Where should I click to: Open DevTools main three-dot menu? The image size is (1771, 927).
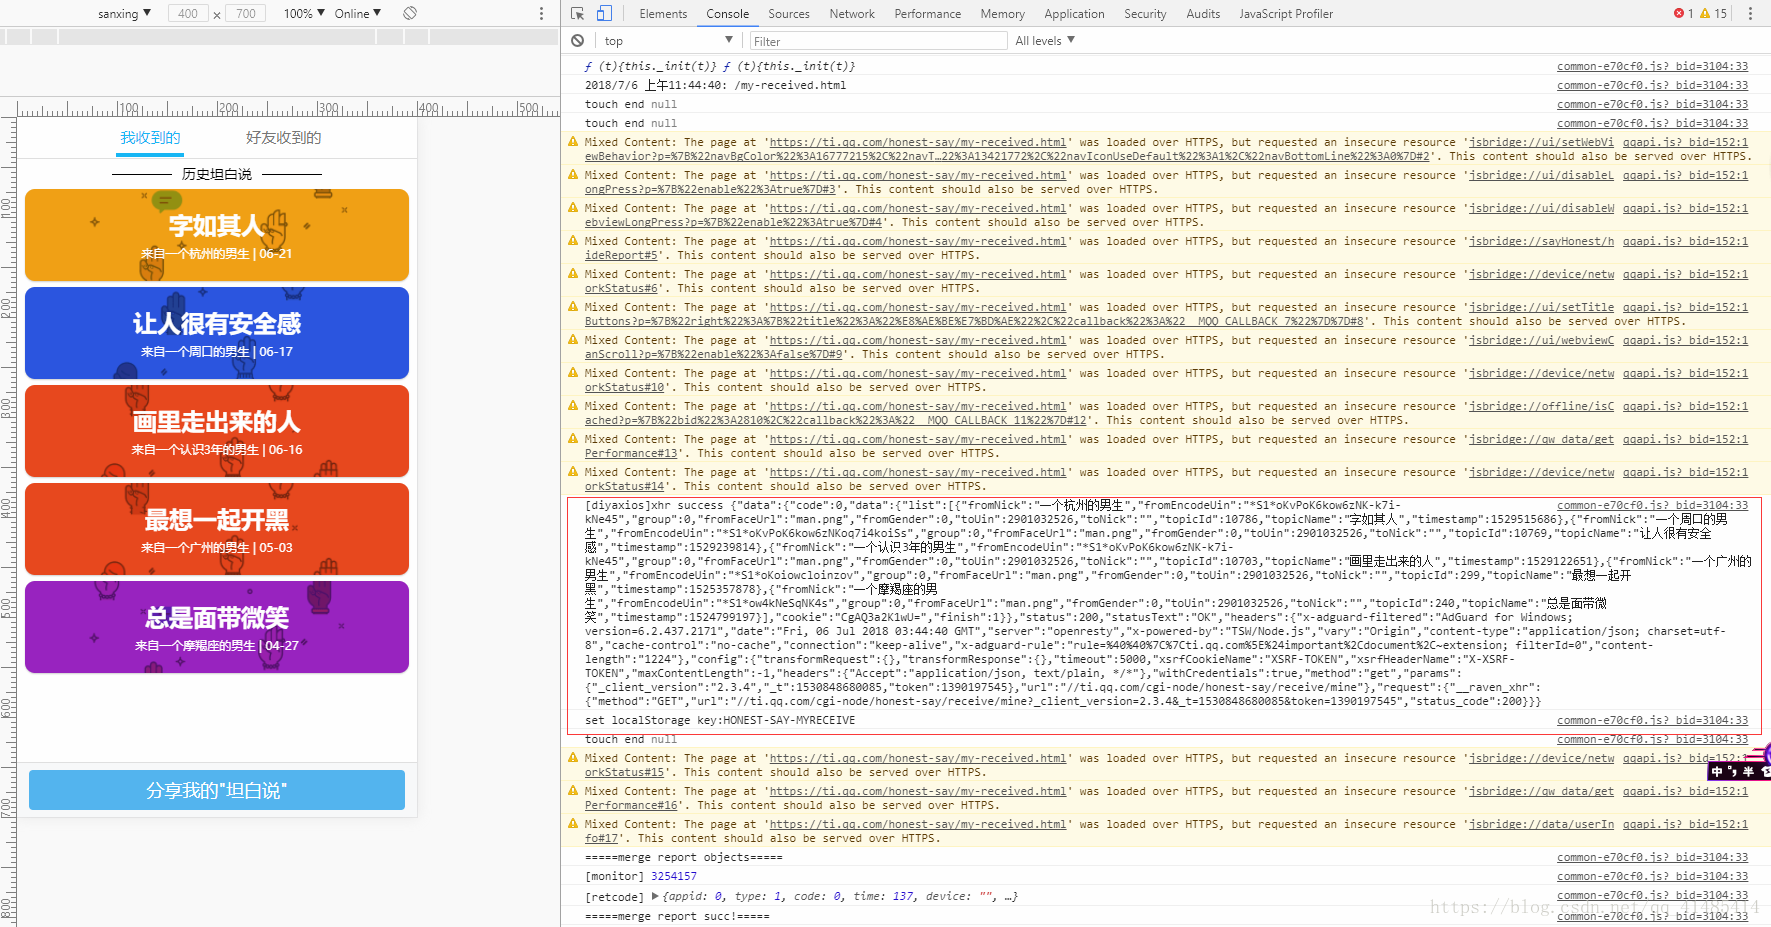click(1750, 13)
